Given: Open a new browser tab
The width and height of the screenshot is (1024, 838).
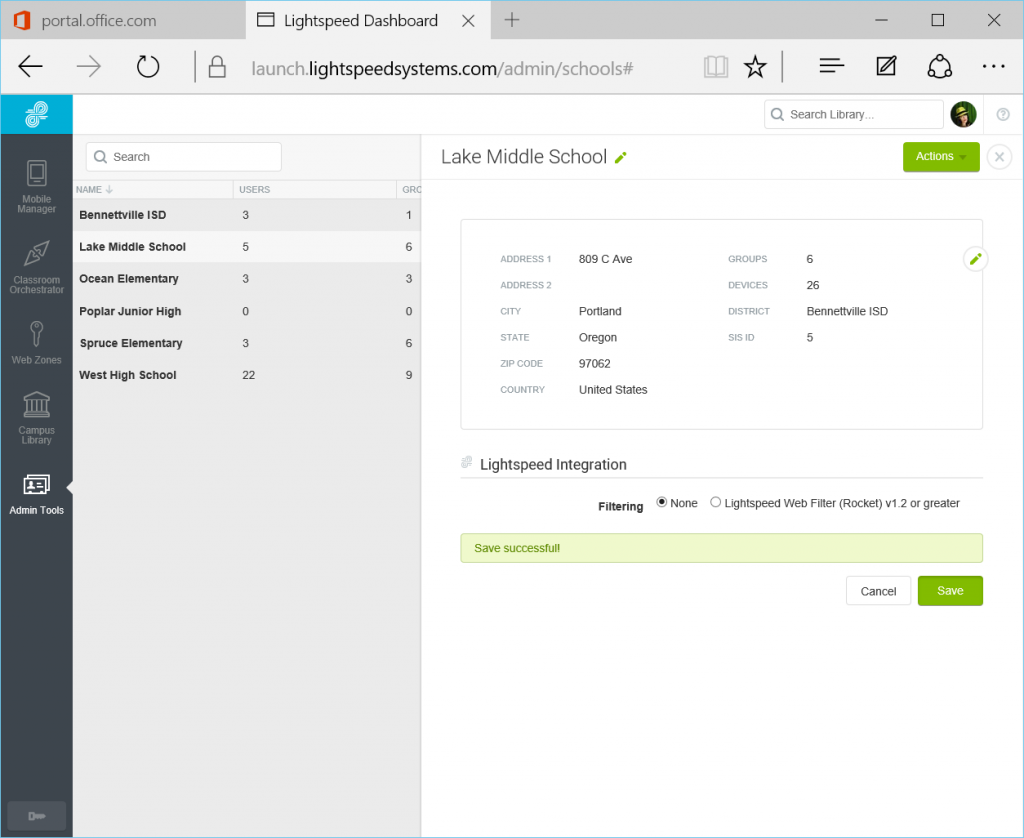Looking at the screenshot, I should (512, 20).
